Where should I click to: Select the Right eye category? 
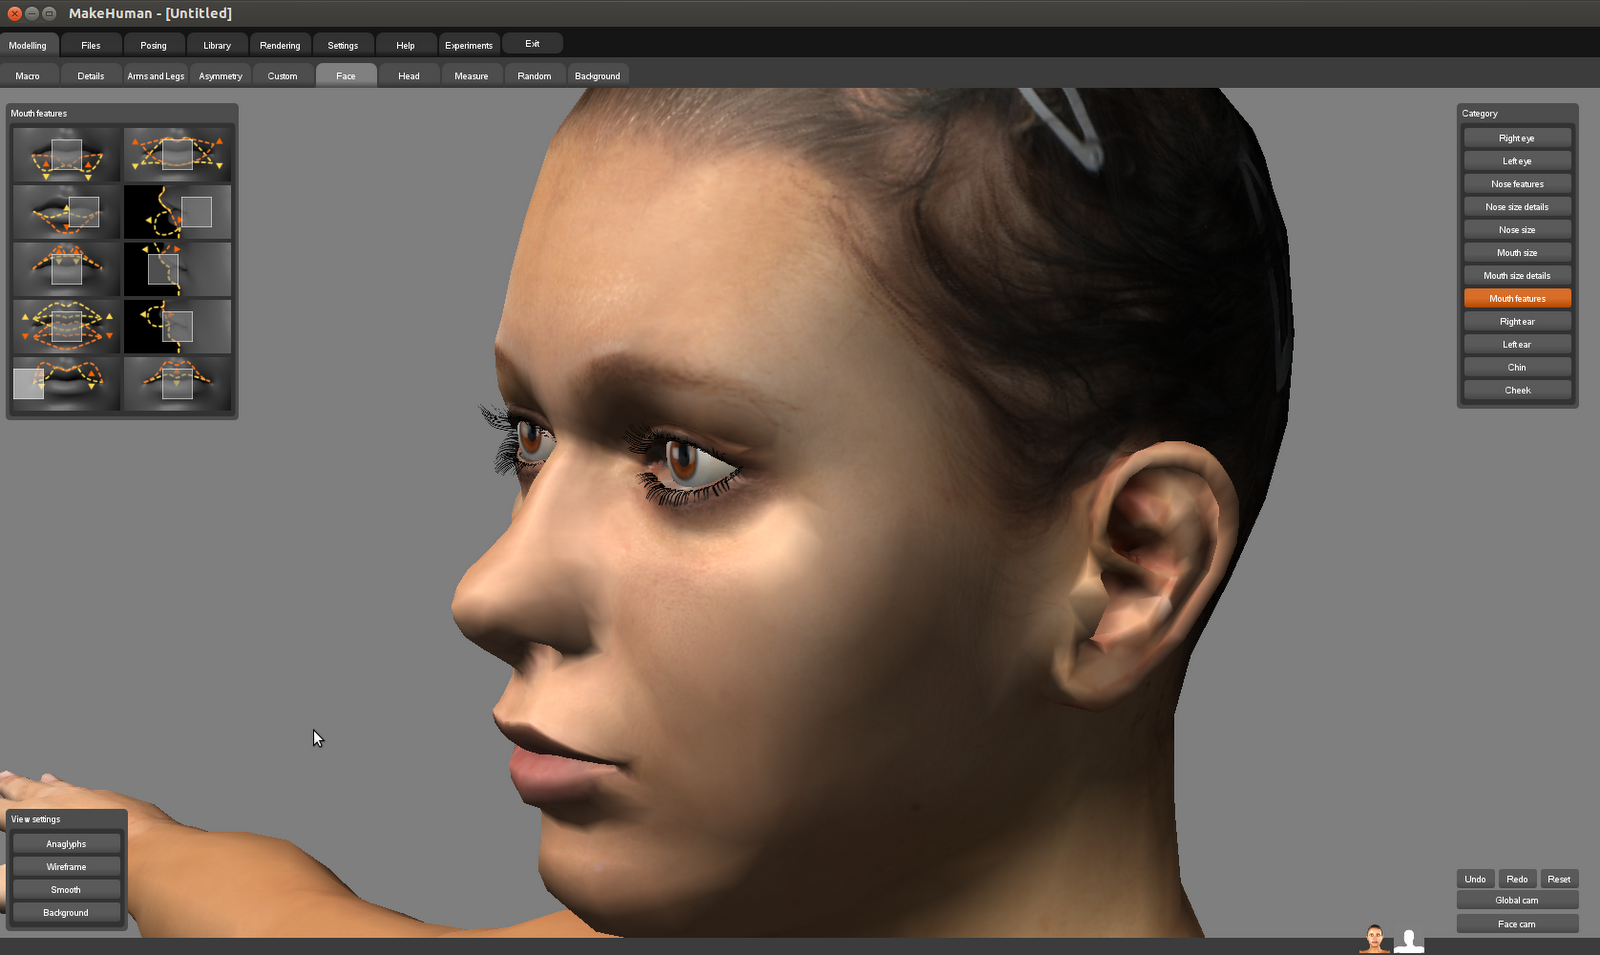pyautogui.click(x=1517, y=138)
